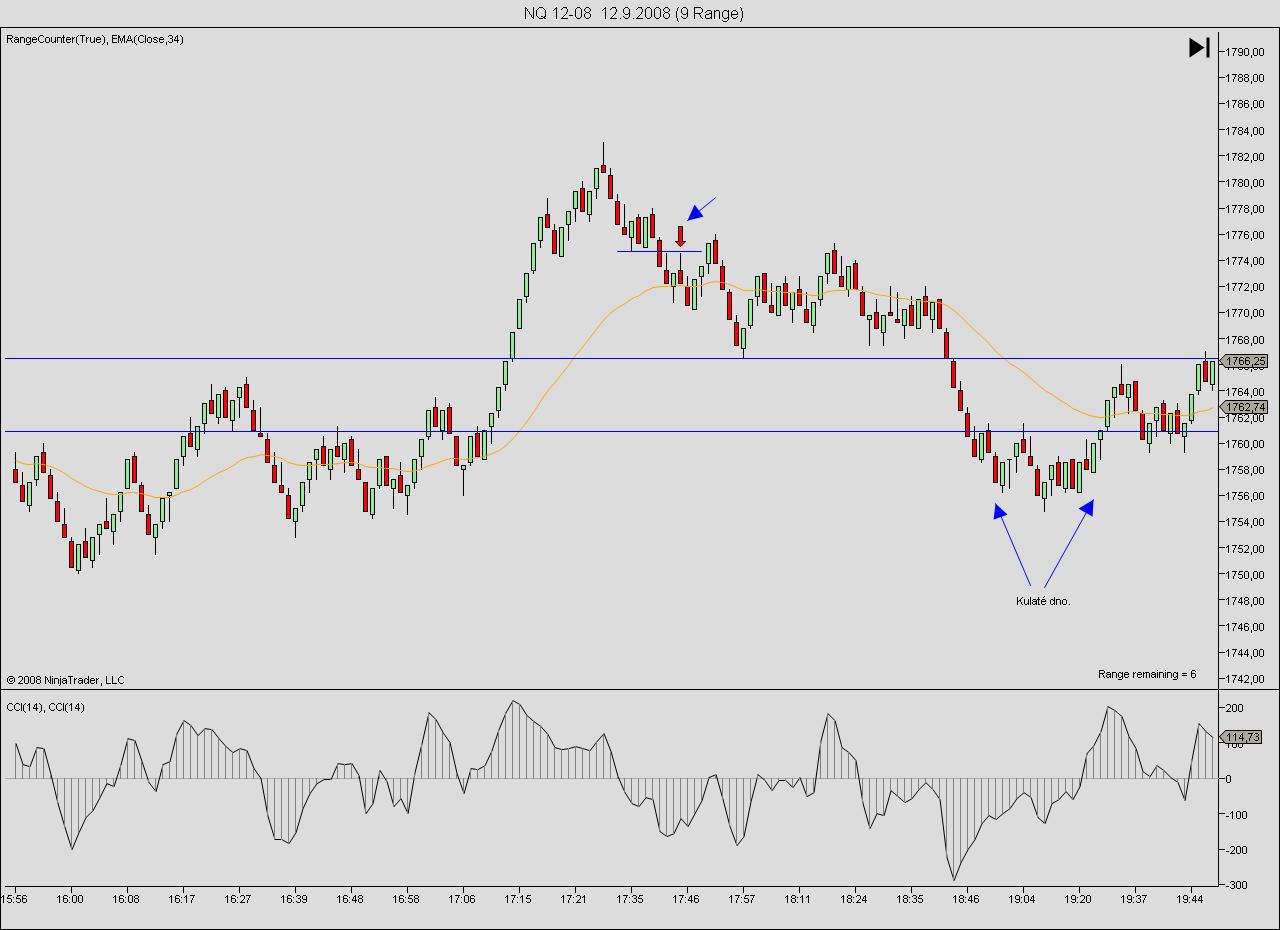Click the 15:56 time axis label
Screen dimensions: 1280x930
tap(14, 899)
